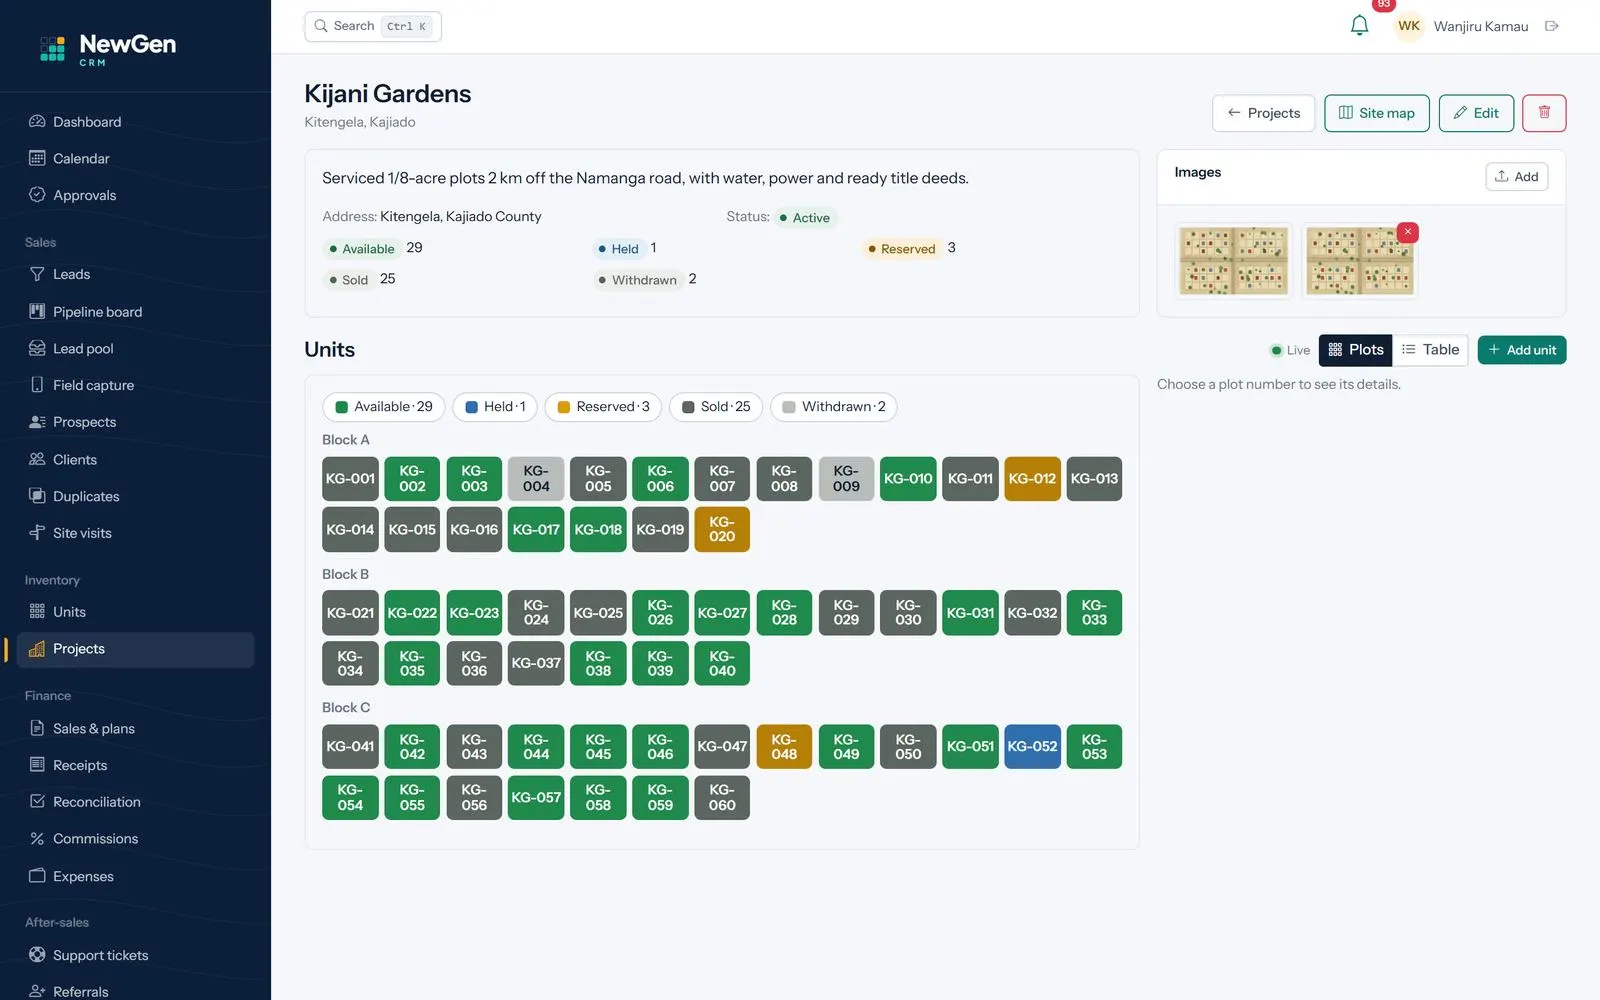Open the Site map
The image size is (1600, 1000).
click(1377, 113)
